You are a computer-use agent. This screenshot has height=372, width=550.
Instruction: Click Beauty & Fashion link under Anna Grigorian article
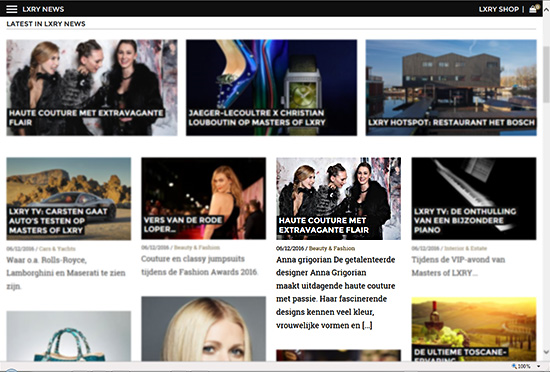pos(332,249)
